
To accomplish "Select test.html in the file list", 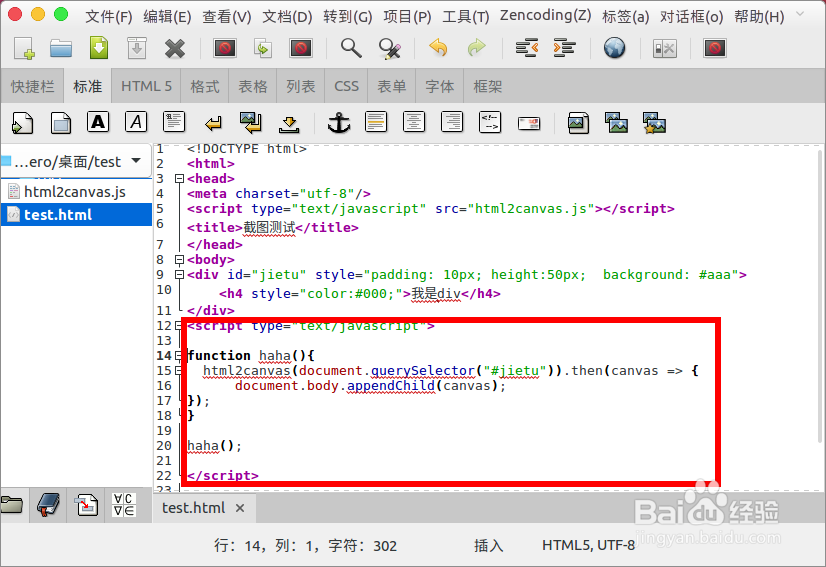I will (x=76, y=214).
